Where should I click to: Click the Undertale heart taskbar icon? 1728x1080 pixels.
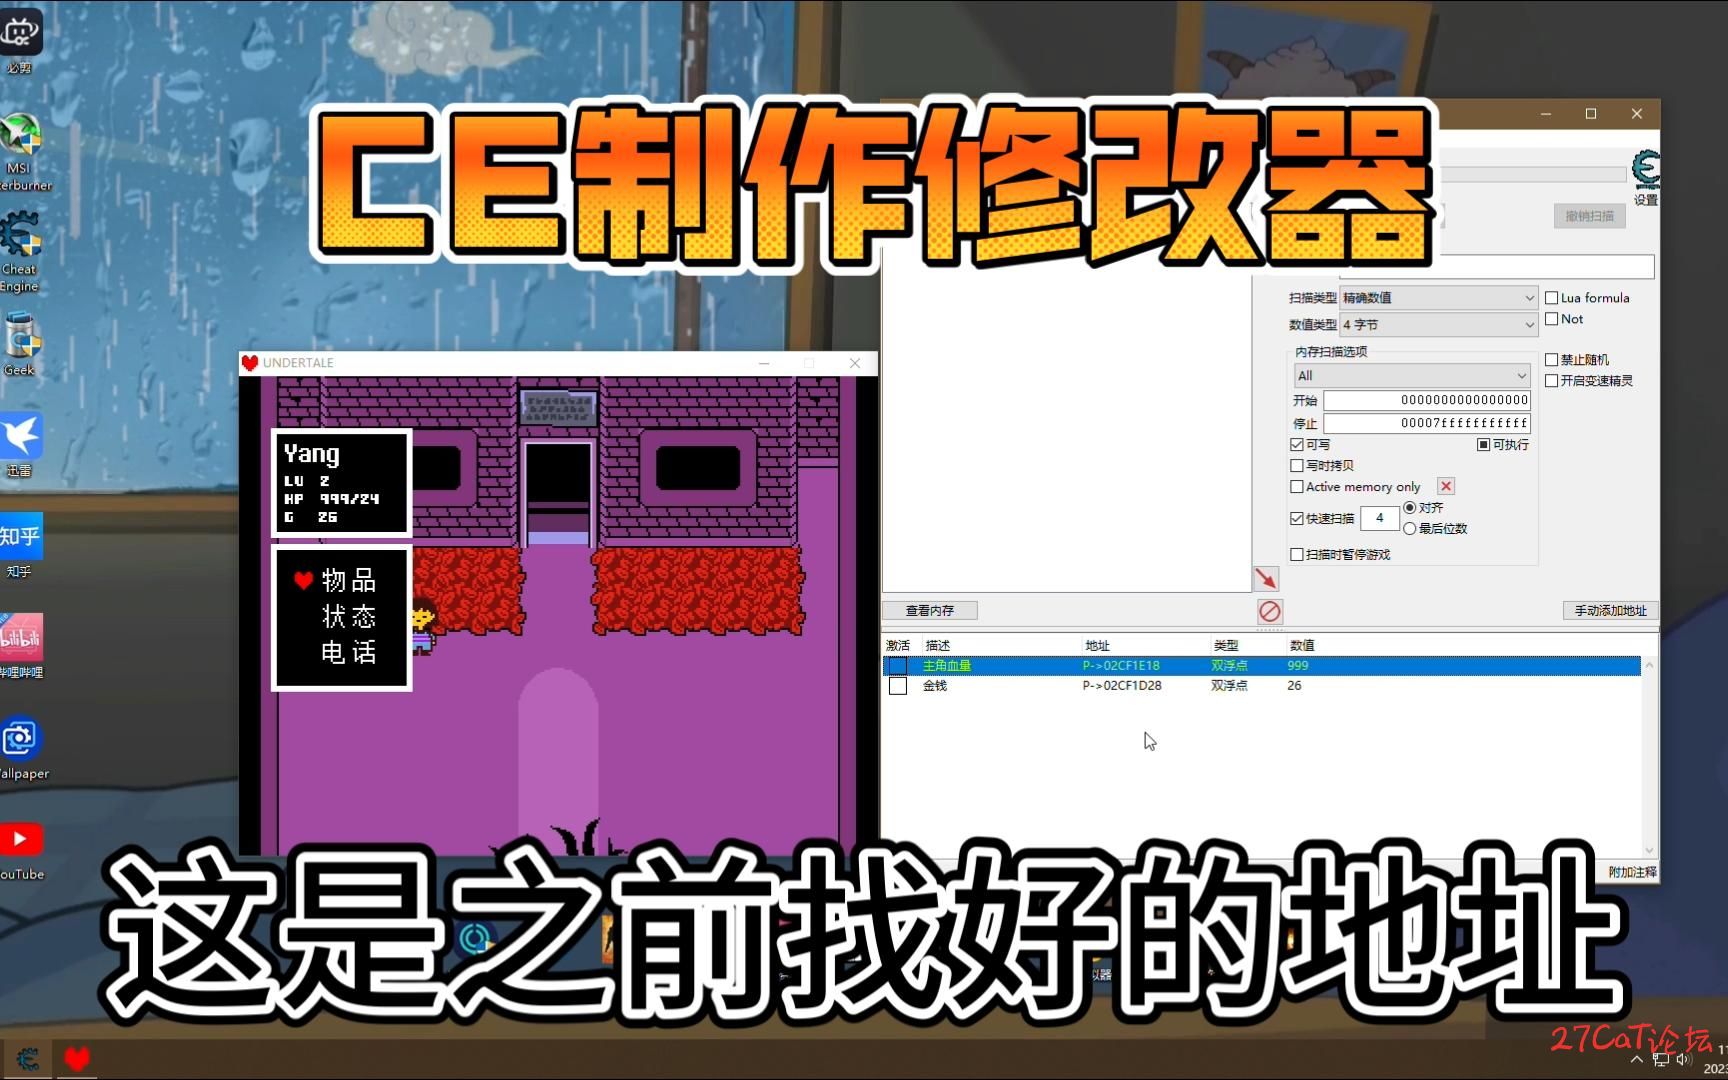[x=77, y=1058]
